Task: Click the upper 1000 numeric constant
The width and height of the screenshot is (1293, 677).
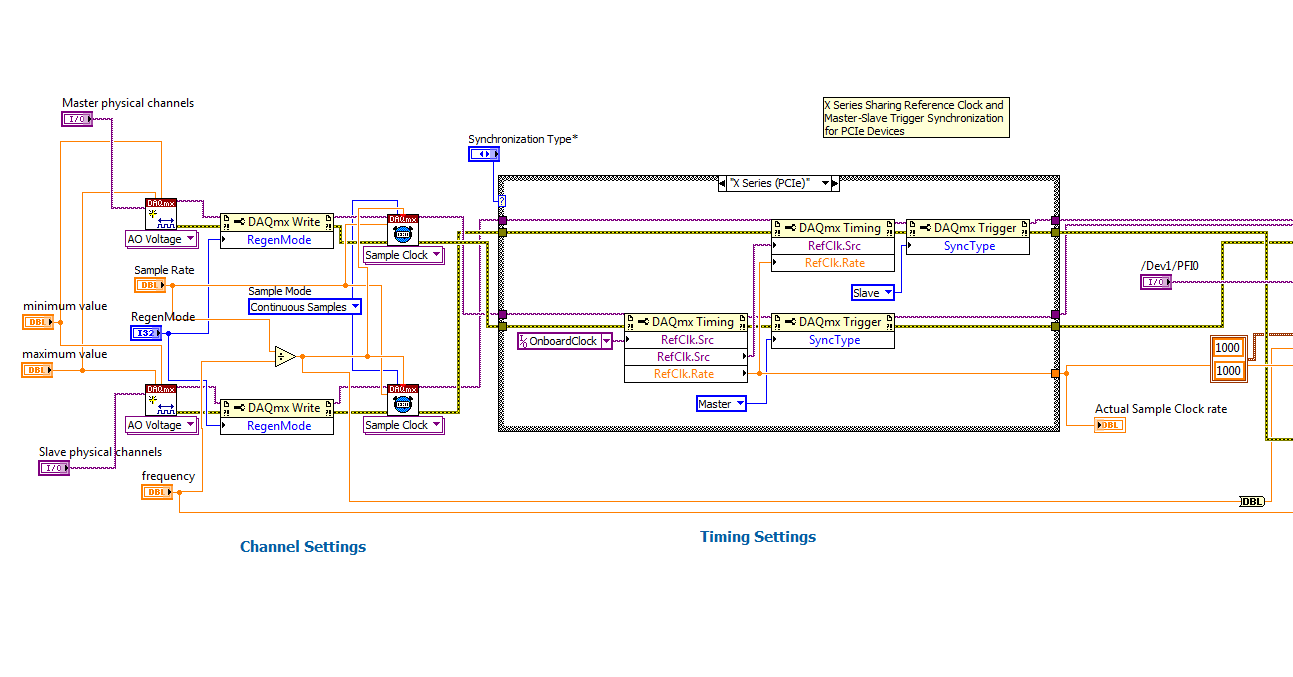Action: click(1227, 348)
